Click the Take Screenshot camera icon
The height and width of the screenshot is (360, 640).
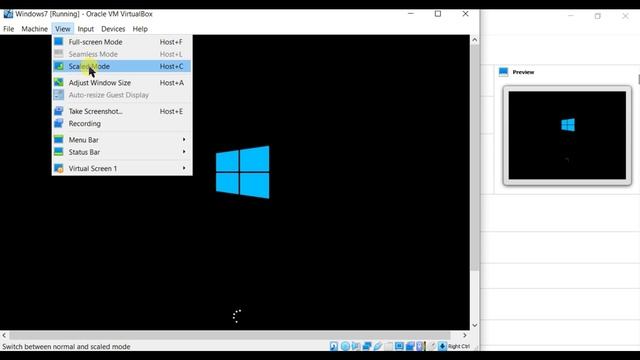pos(59,111)
